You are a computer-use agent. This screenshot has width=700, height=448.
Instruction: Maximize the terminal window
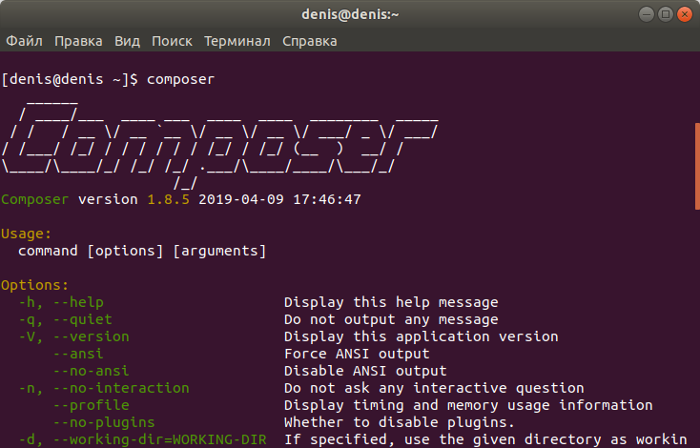[665, 14]
